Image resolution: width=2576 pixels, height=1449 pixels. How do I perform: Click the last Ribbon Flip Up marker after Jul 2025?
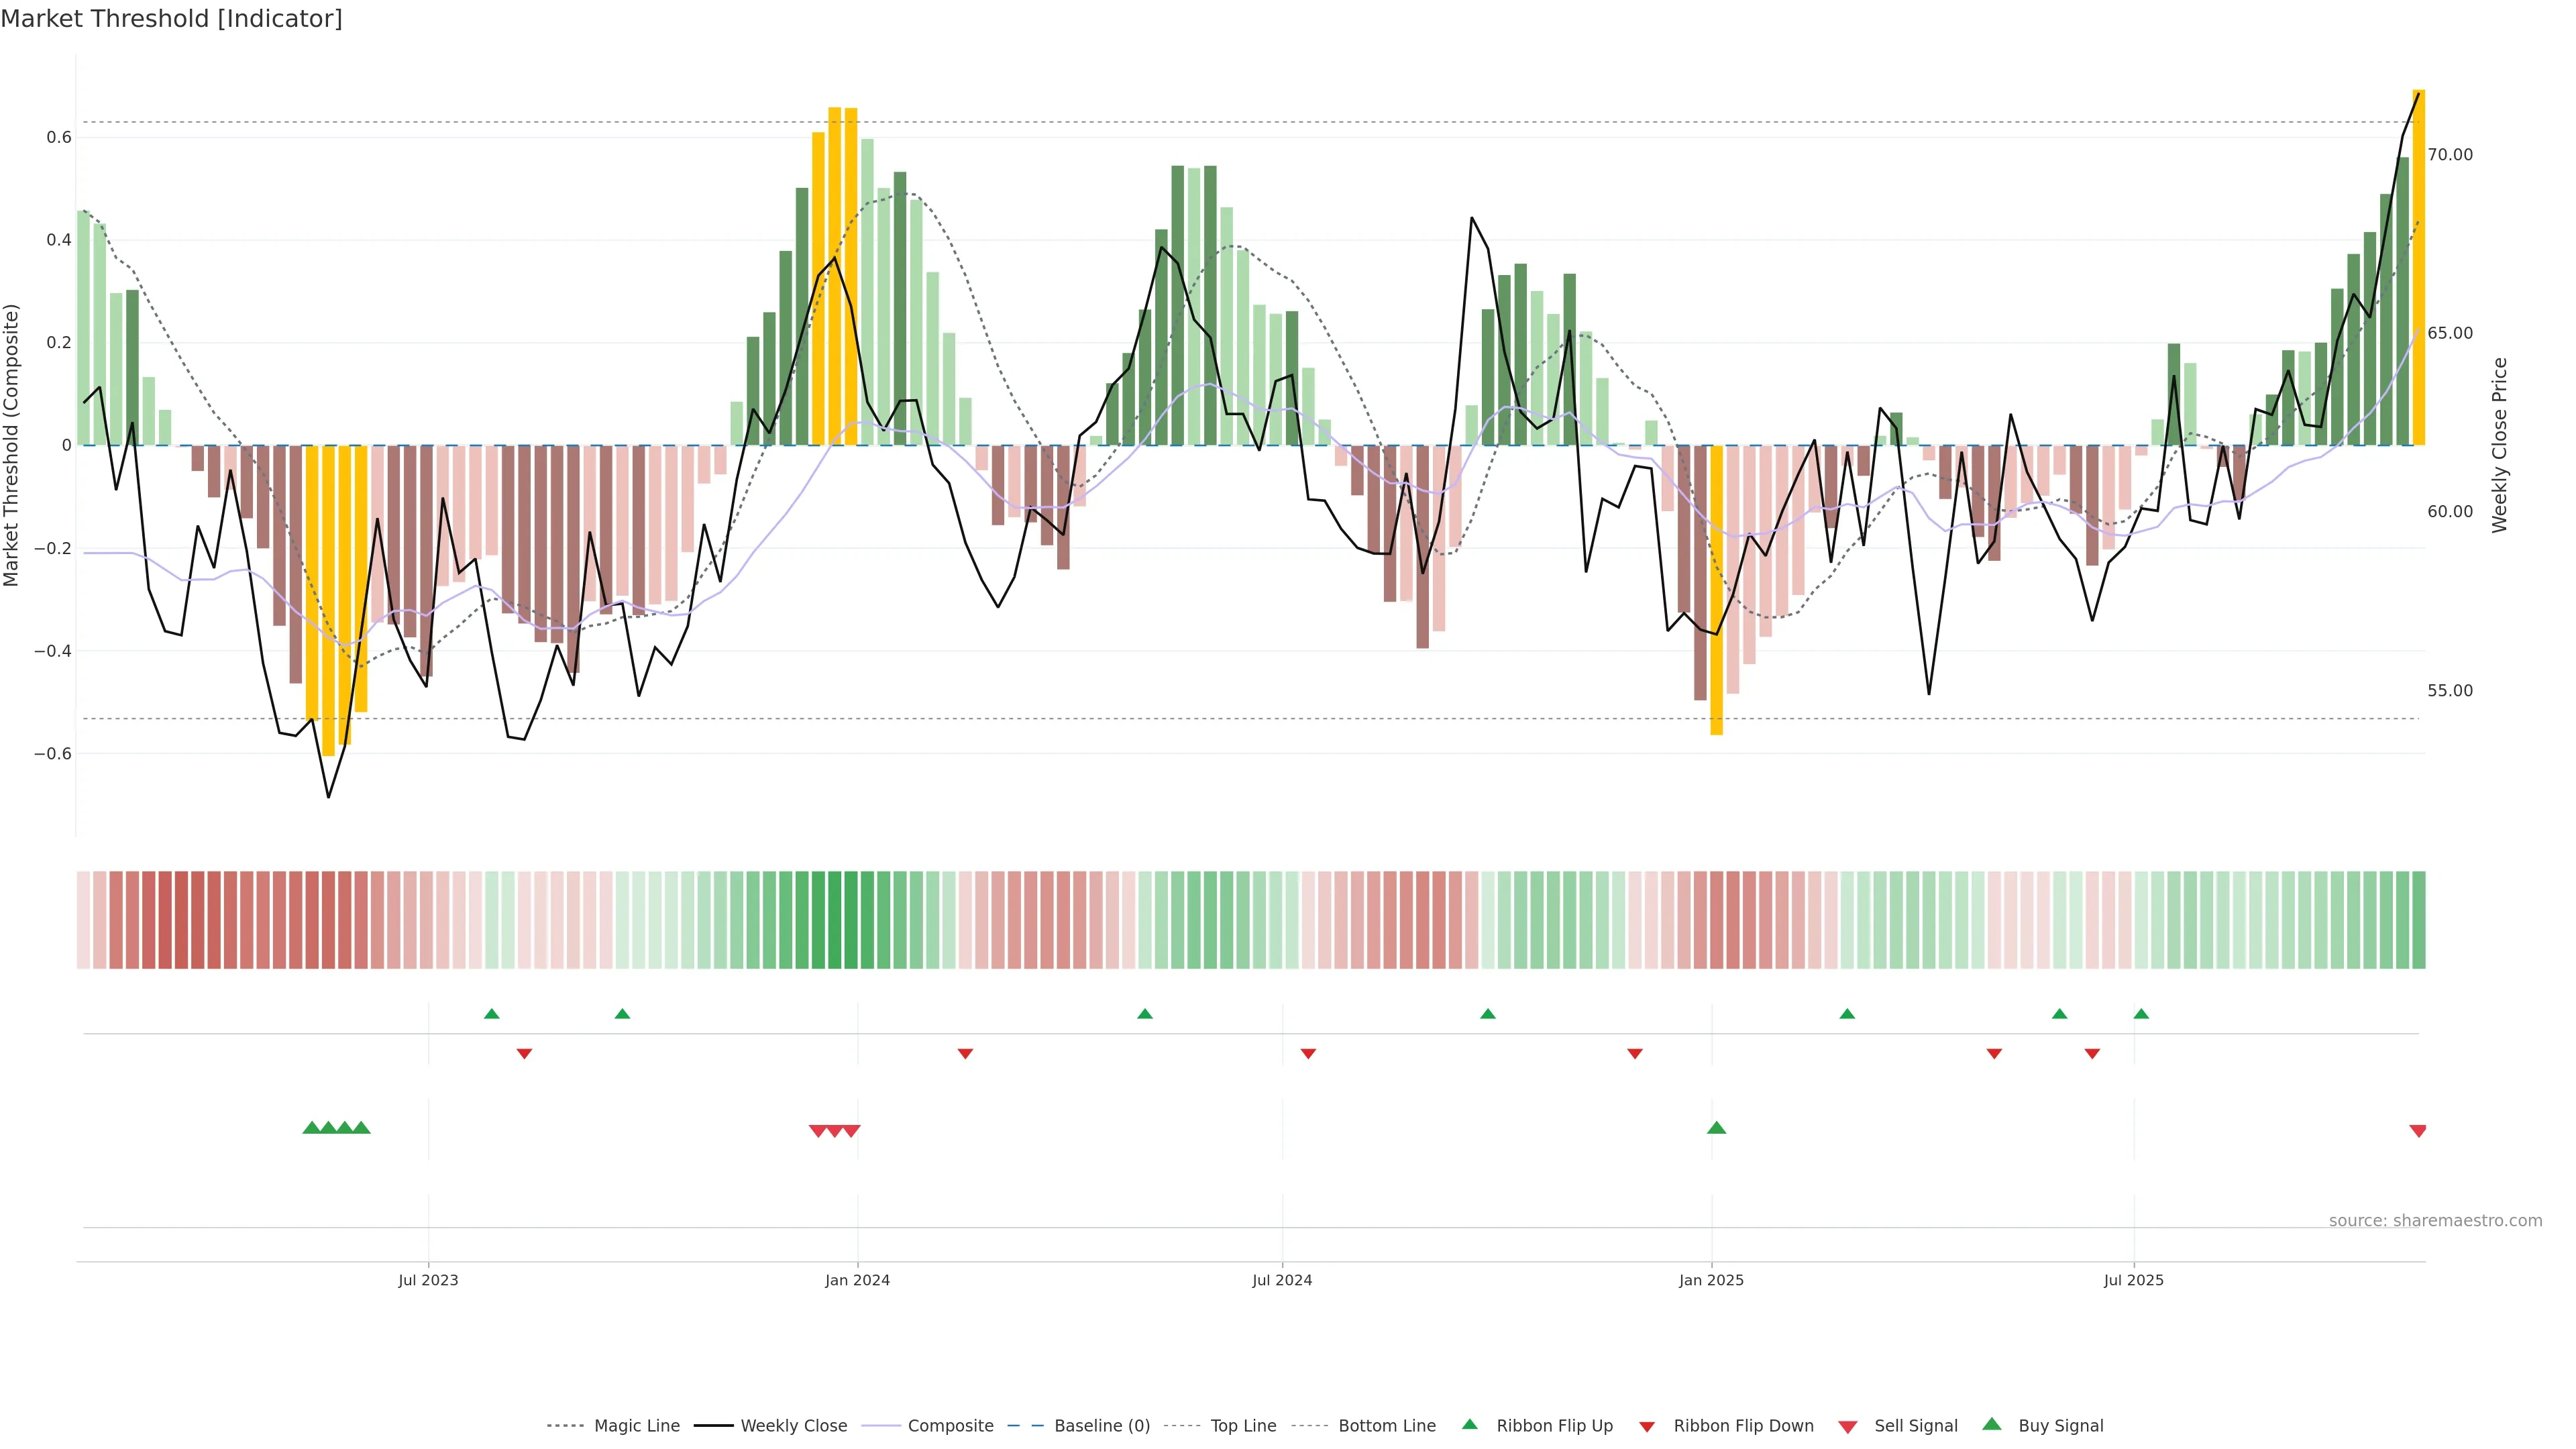(2141, 1014)
